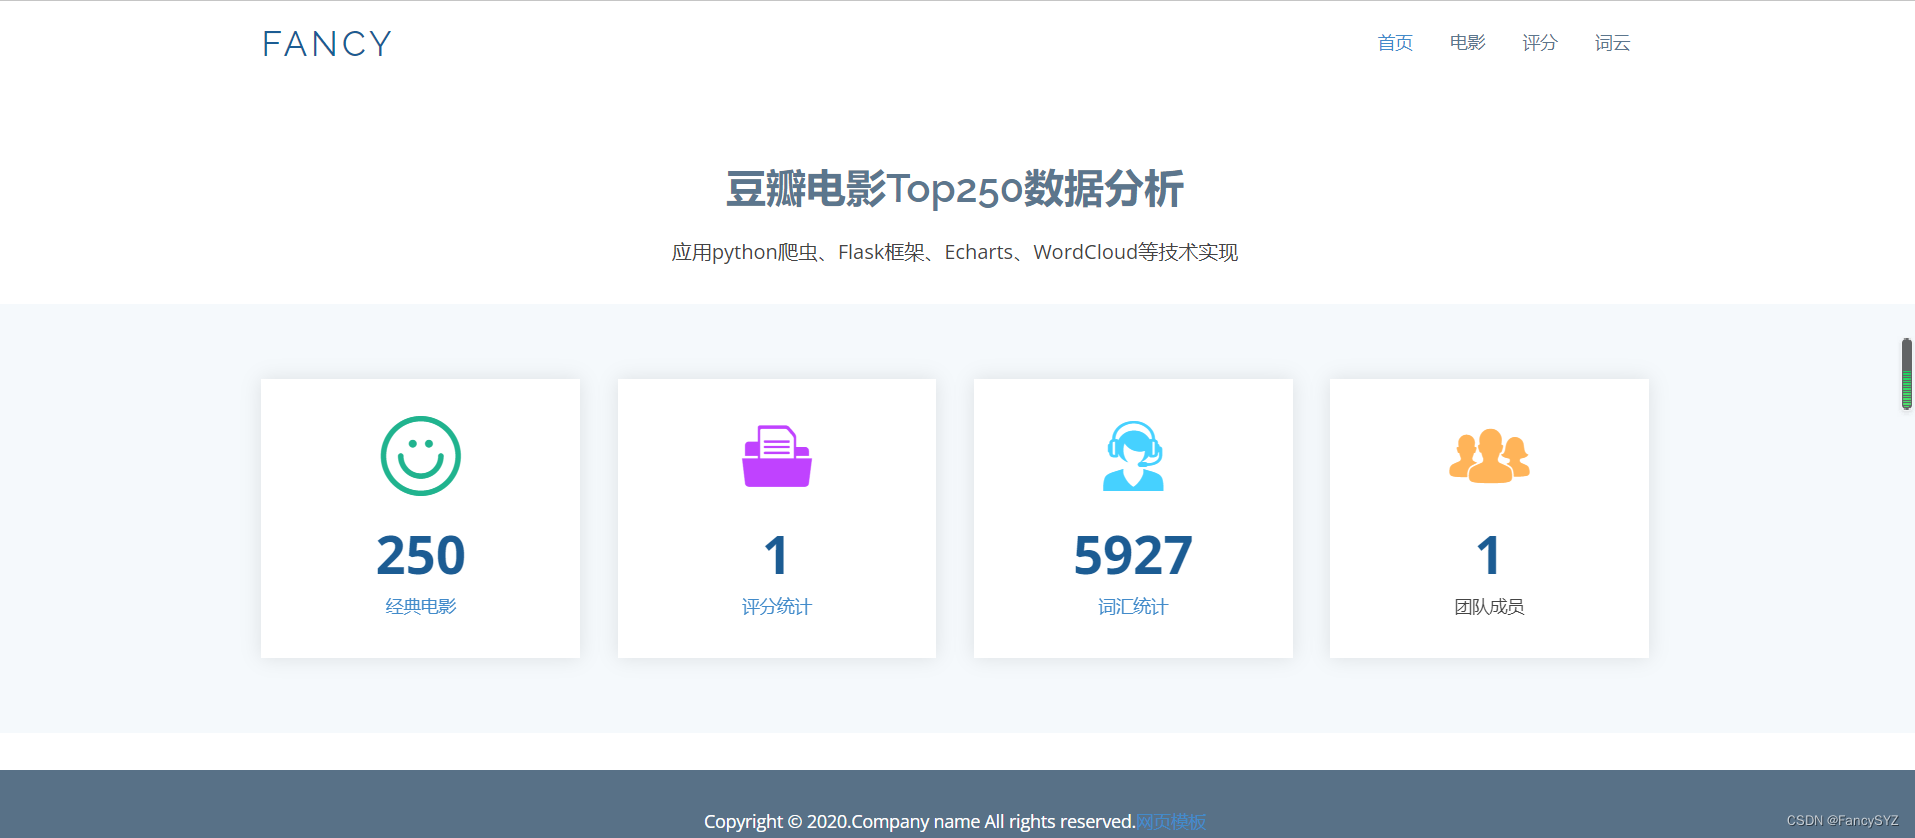The width and height of the screenshot is (1915, 838).
Task: Click the orange team members icon
Action: click(x=1489, y=456)
